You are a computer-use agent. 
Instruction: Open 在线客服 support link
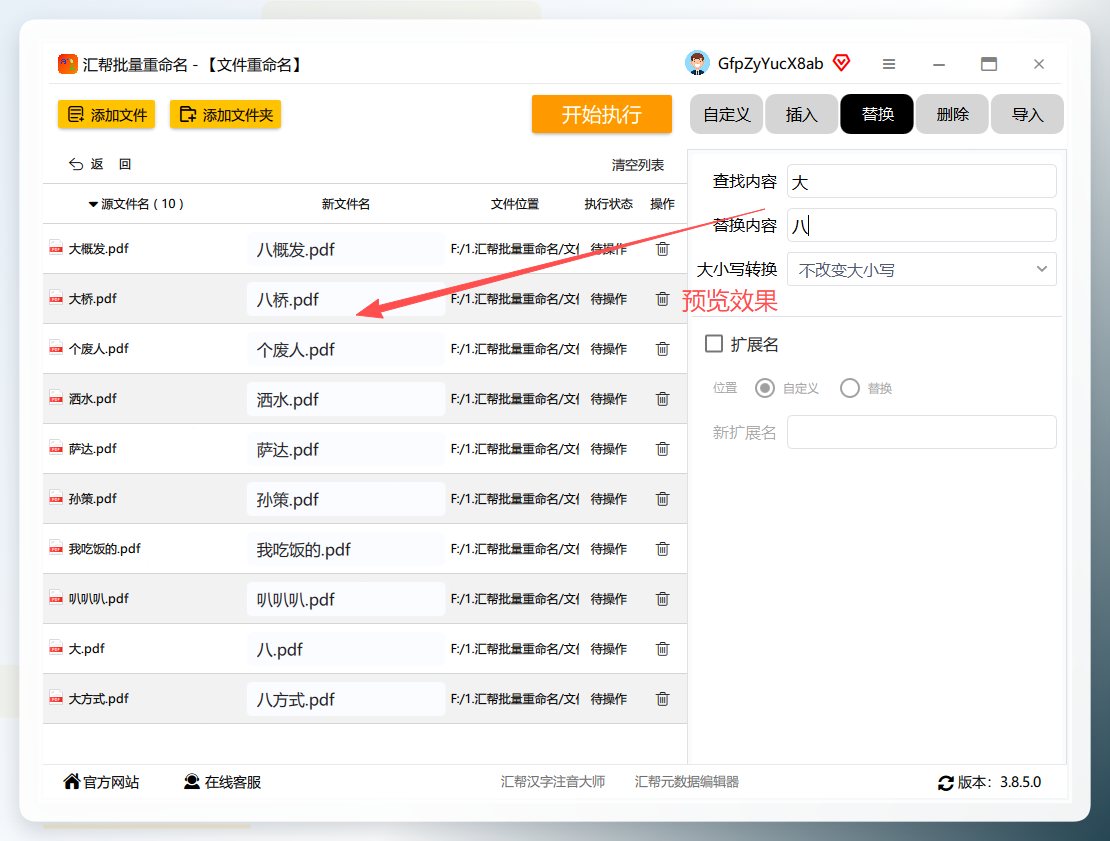222,782
